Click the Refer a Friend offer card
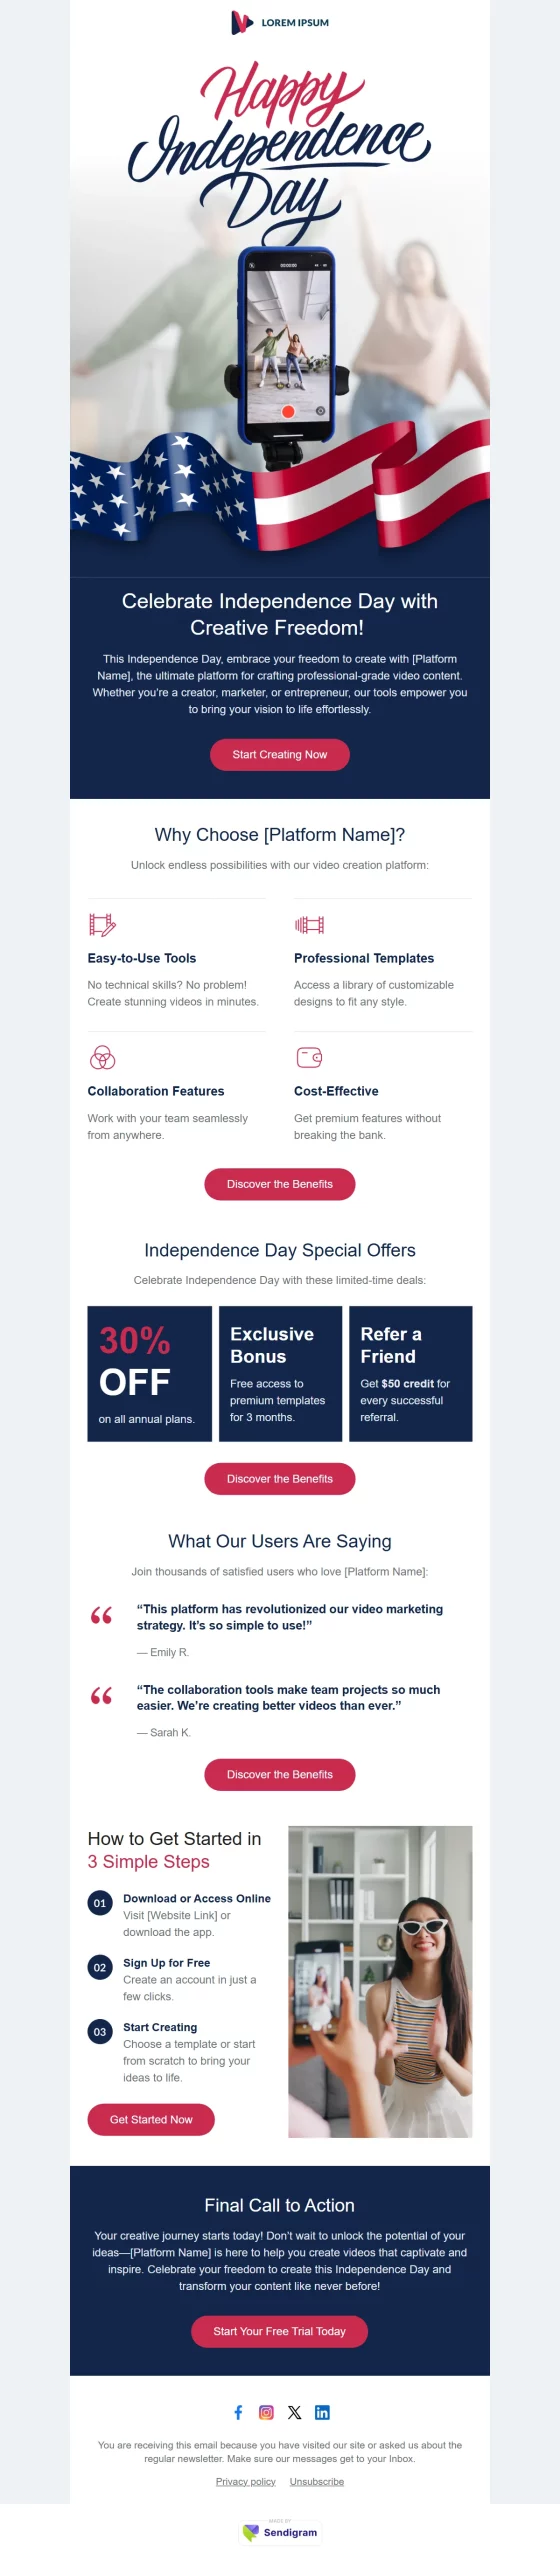The image size is (560, 2560). [x=410, y=1373]
